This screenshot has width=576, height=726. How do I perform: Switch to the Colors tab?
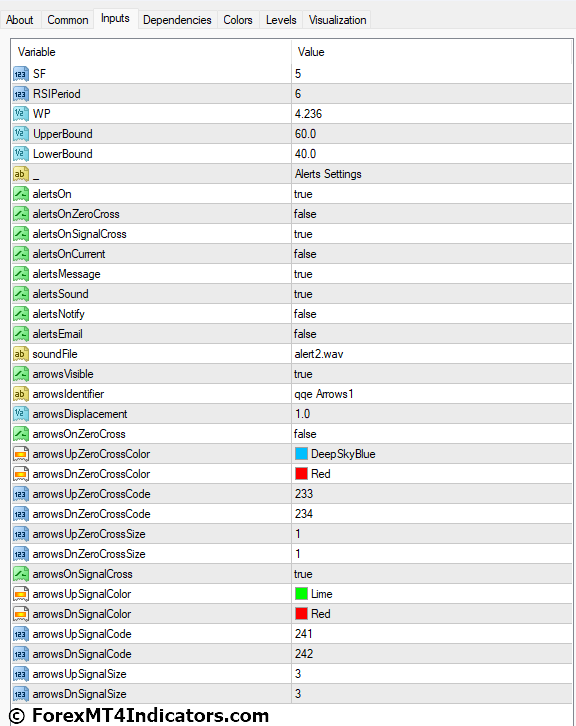click(x=238, y=20)
